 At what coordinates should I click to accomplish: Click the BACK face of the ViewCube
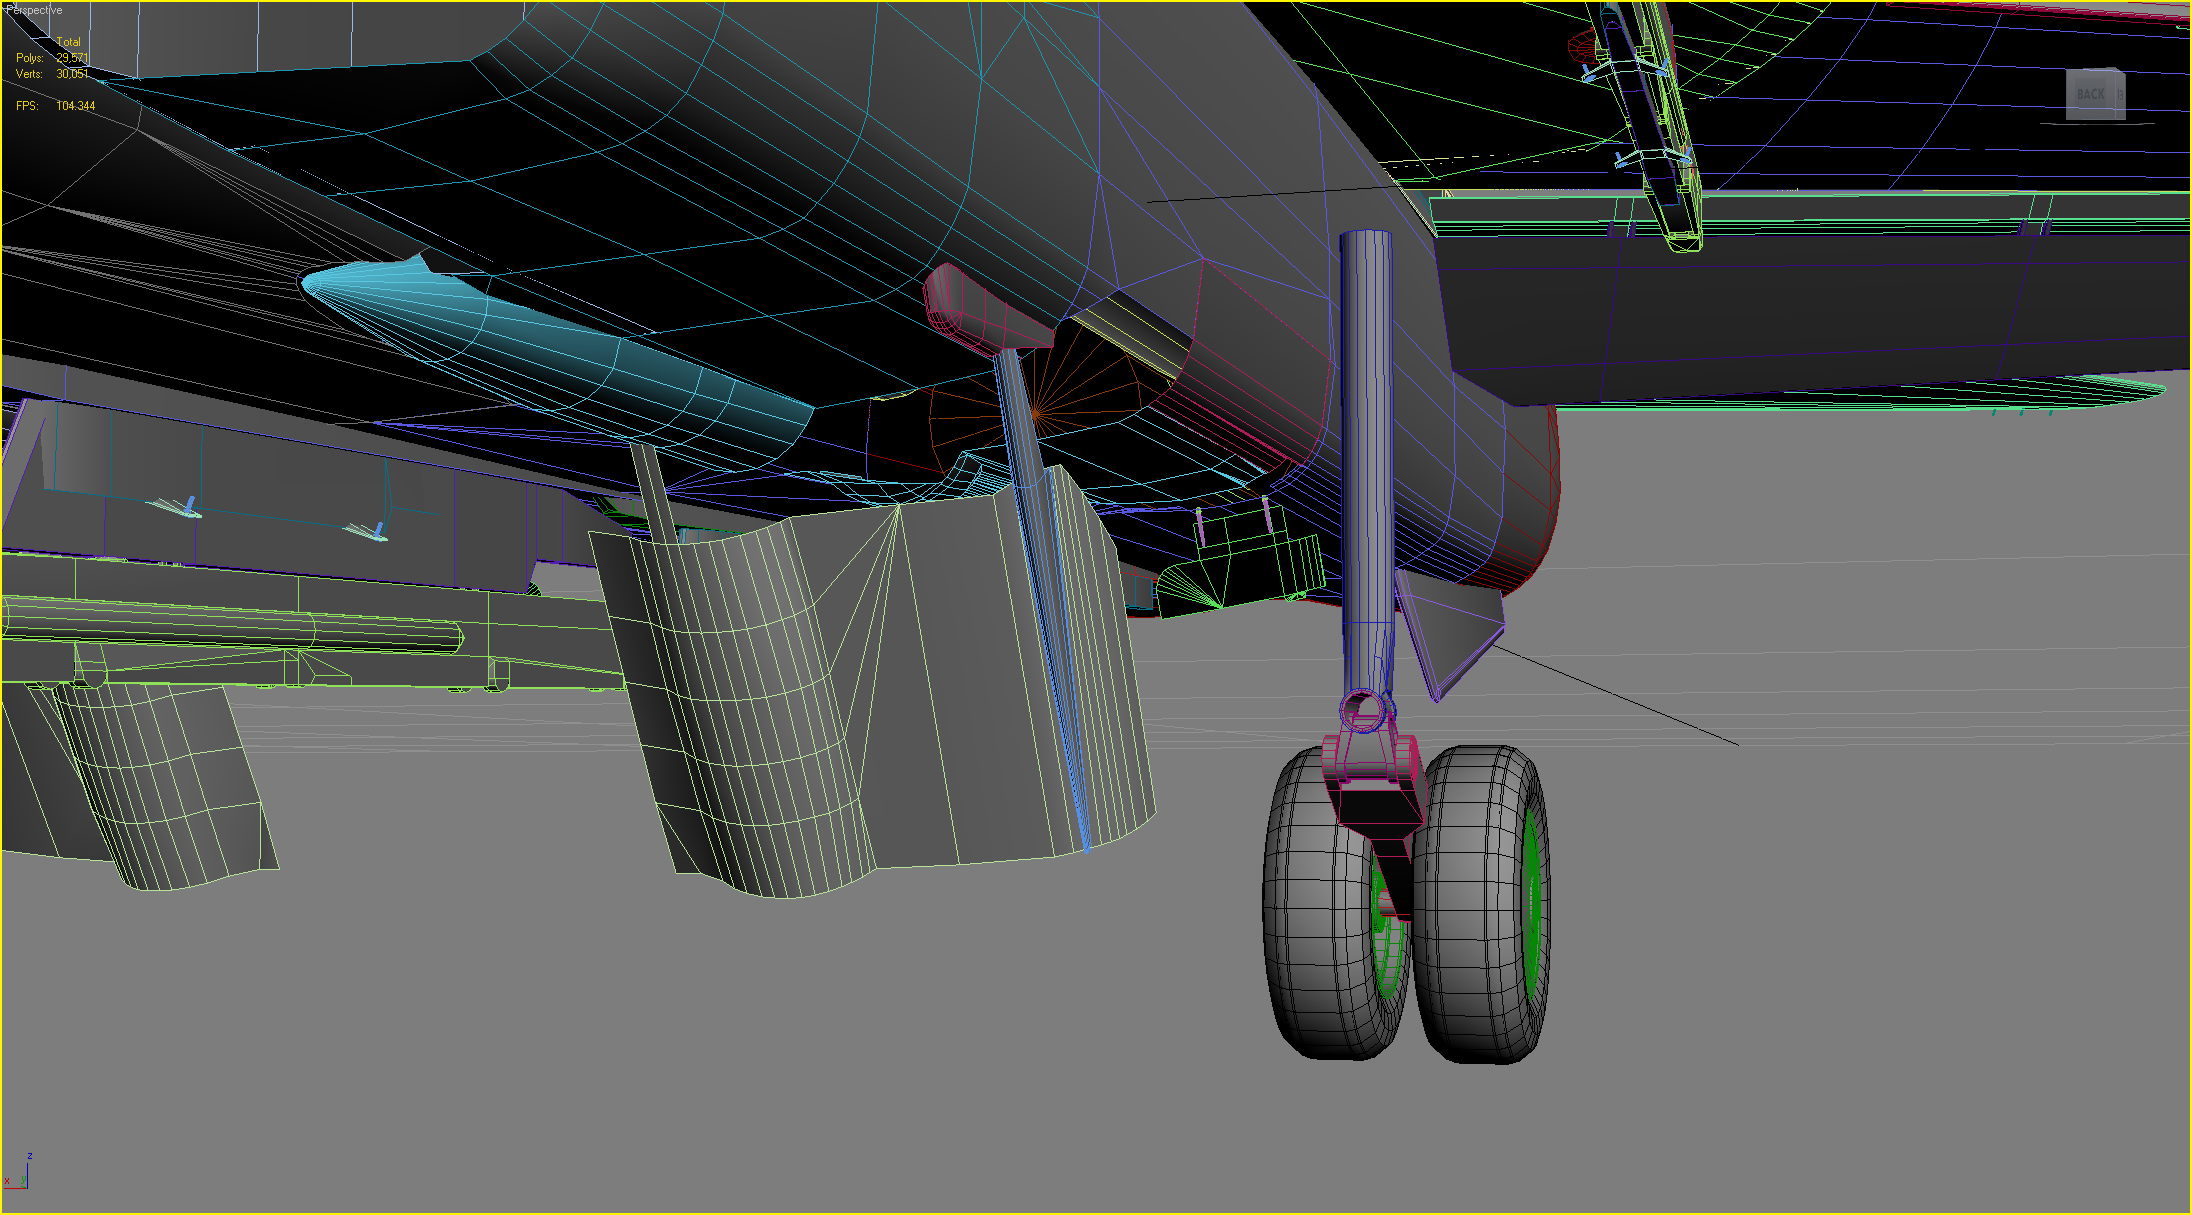pos(2091,95)
